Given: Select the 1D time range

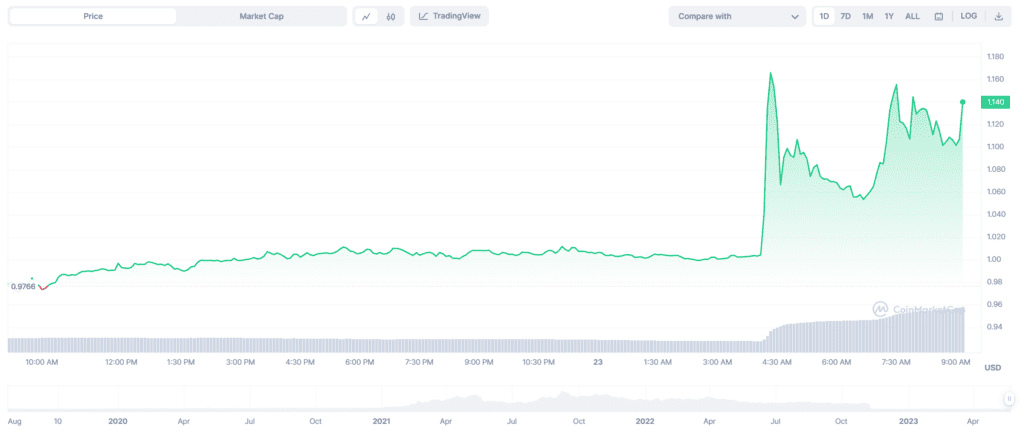Looking at the screenshot, I should (x=824, y=16).
